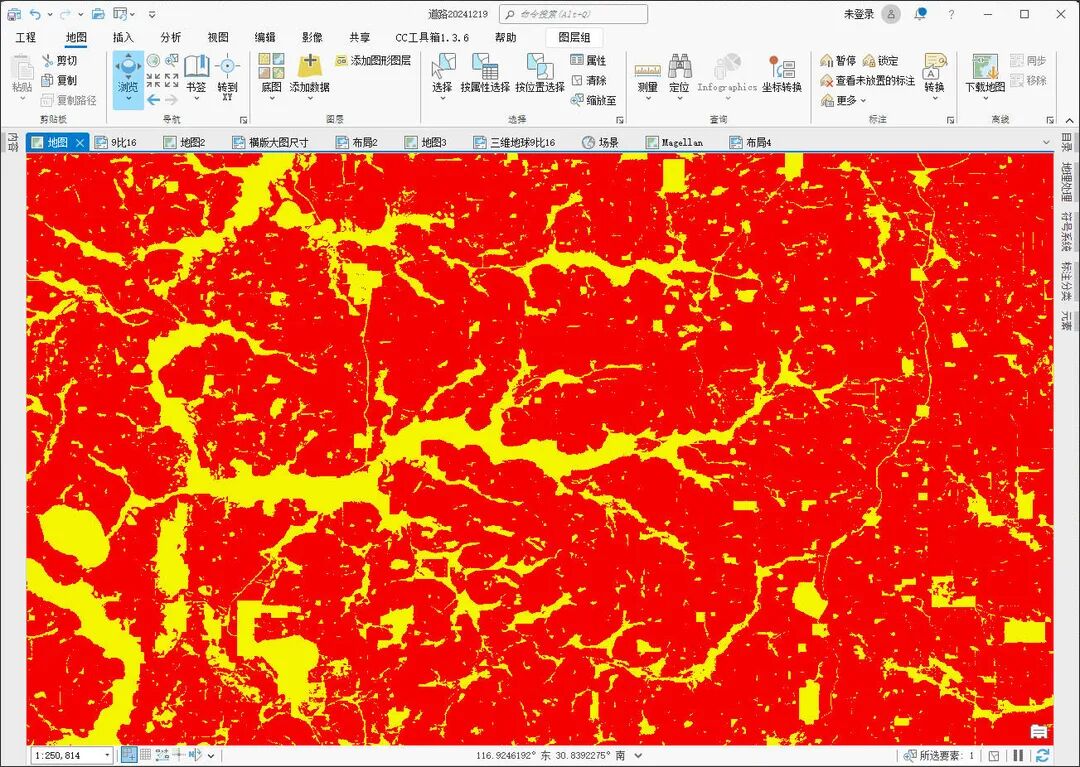
Task: Open the Basemap (底图) gallery
Action: point(271,74)
